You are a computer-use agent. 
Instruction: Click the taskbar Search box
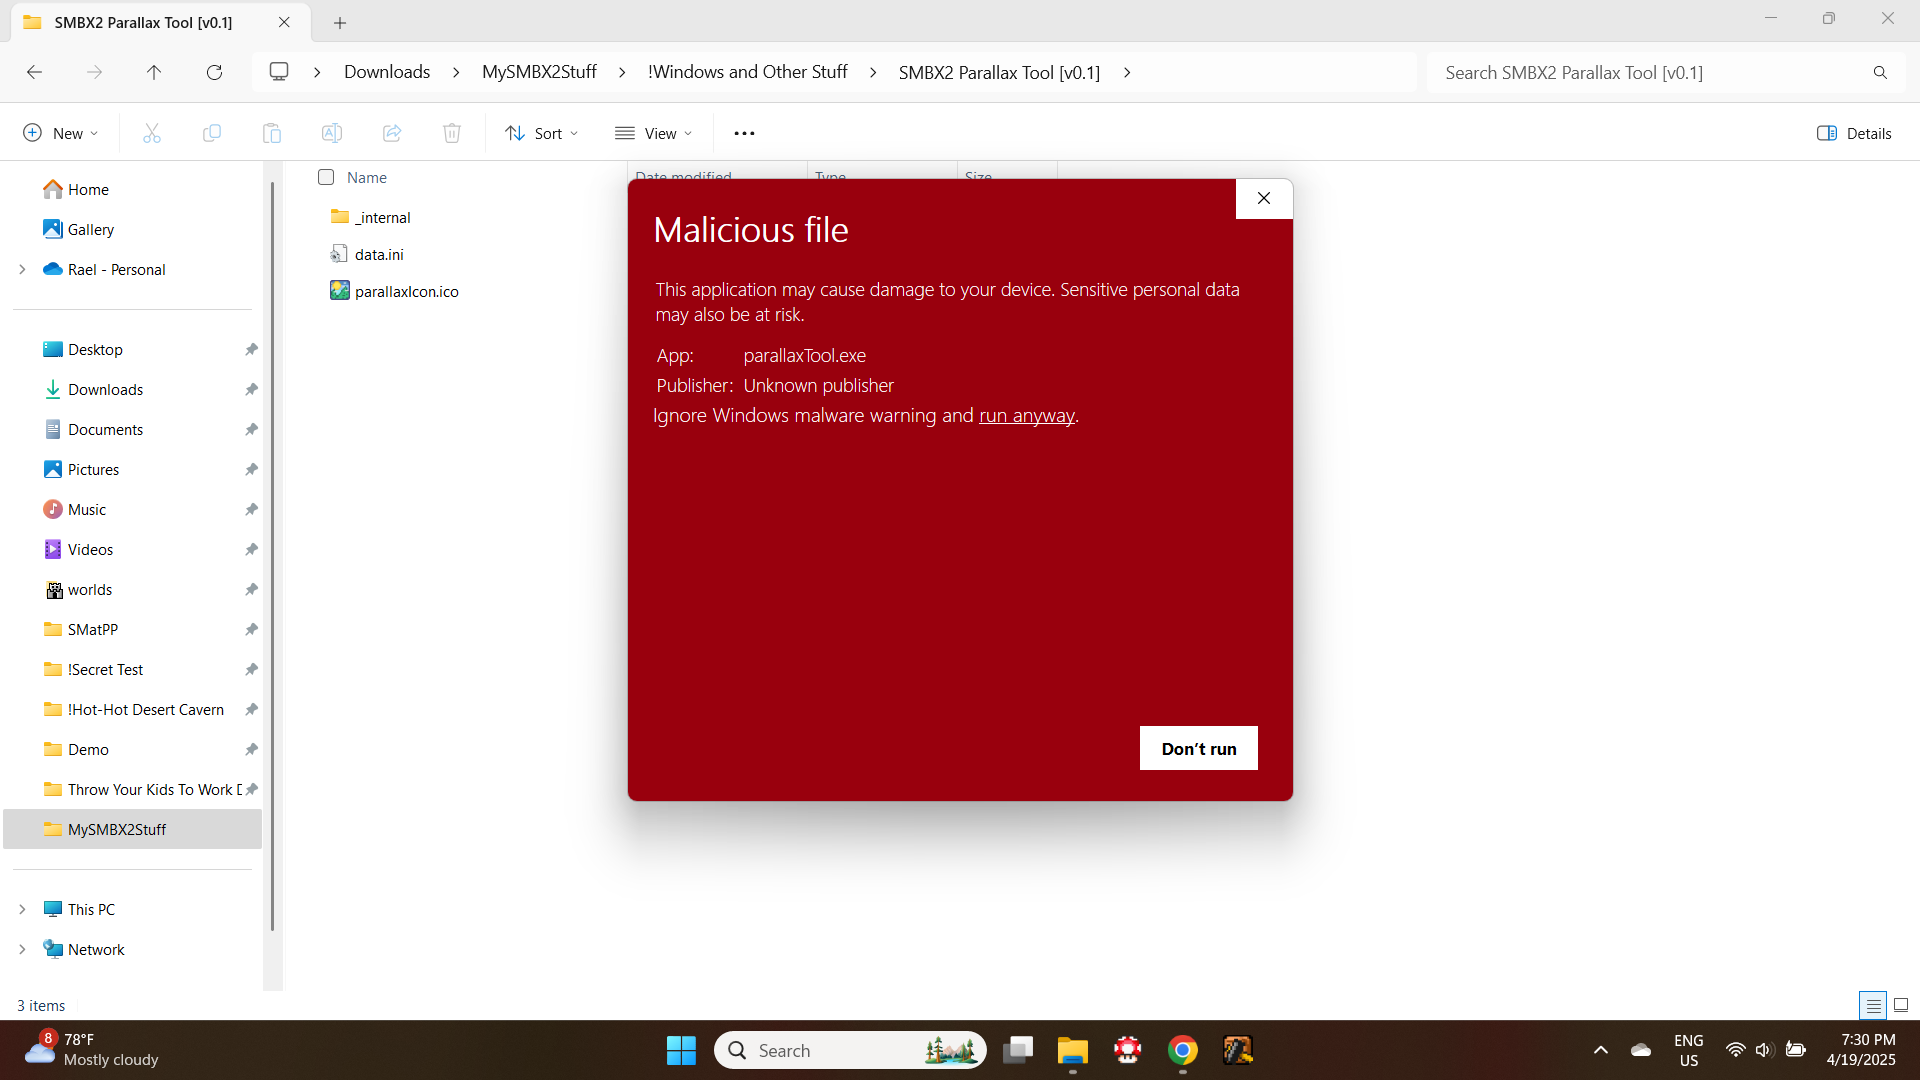pyautogui.click(x=850, y=1050)
